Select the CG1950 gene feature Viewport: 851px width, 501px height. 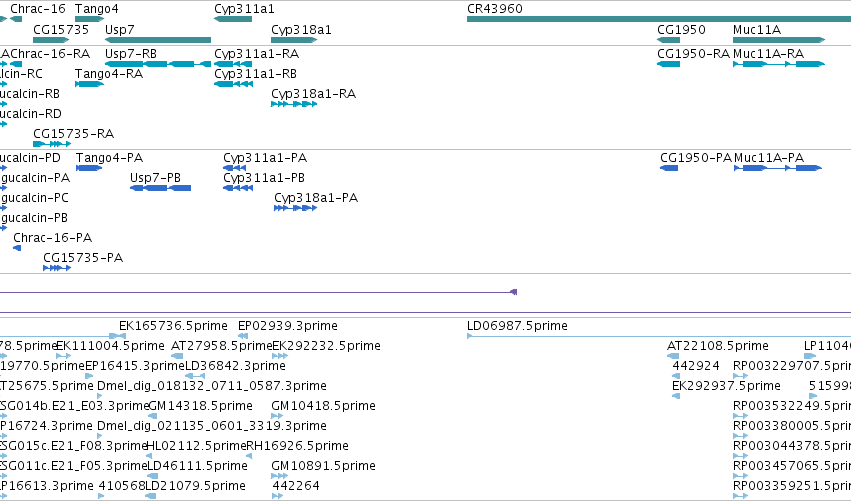668,40
